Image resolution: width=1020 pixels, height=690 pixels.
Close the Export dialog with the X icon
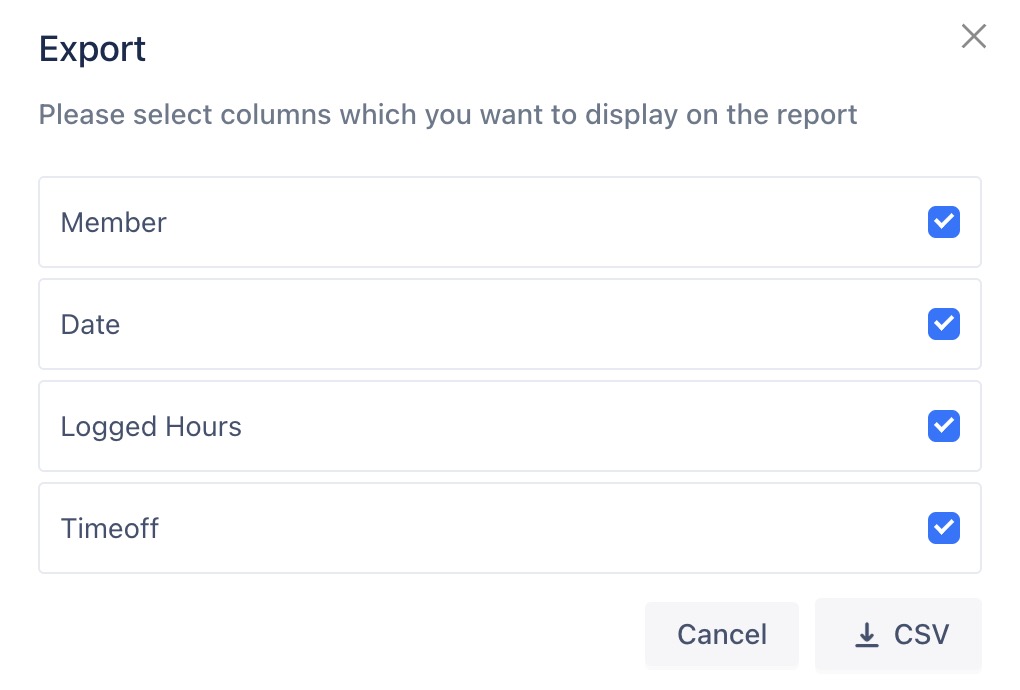(x=973, y=37)
